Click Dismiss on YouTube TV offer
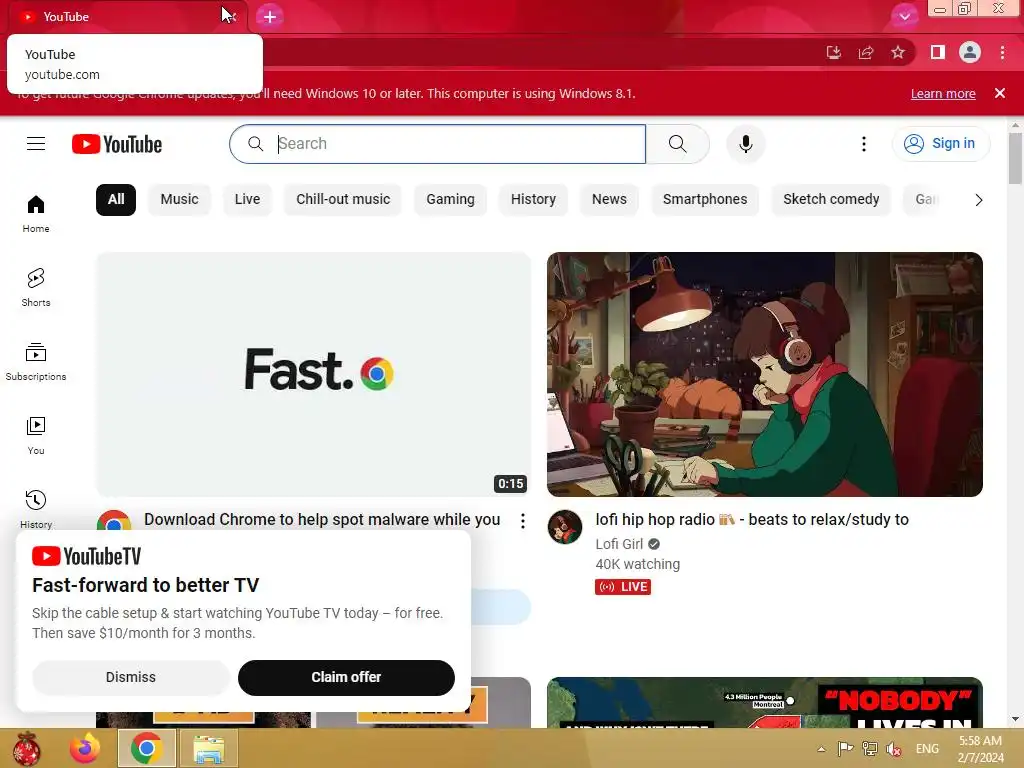Viewport: 1024px width, 768px height. [x=131, y=677]
